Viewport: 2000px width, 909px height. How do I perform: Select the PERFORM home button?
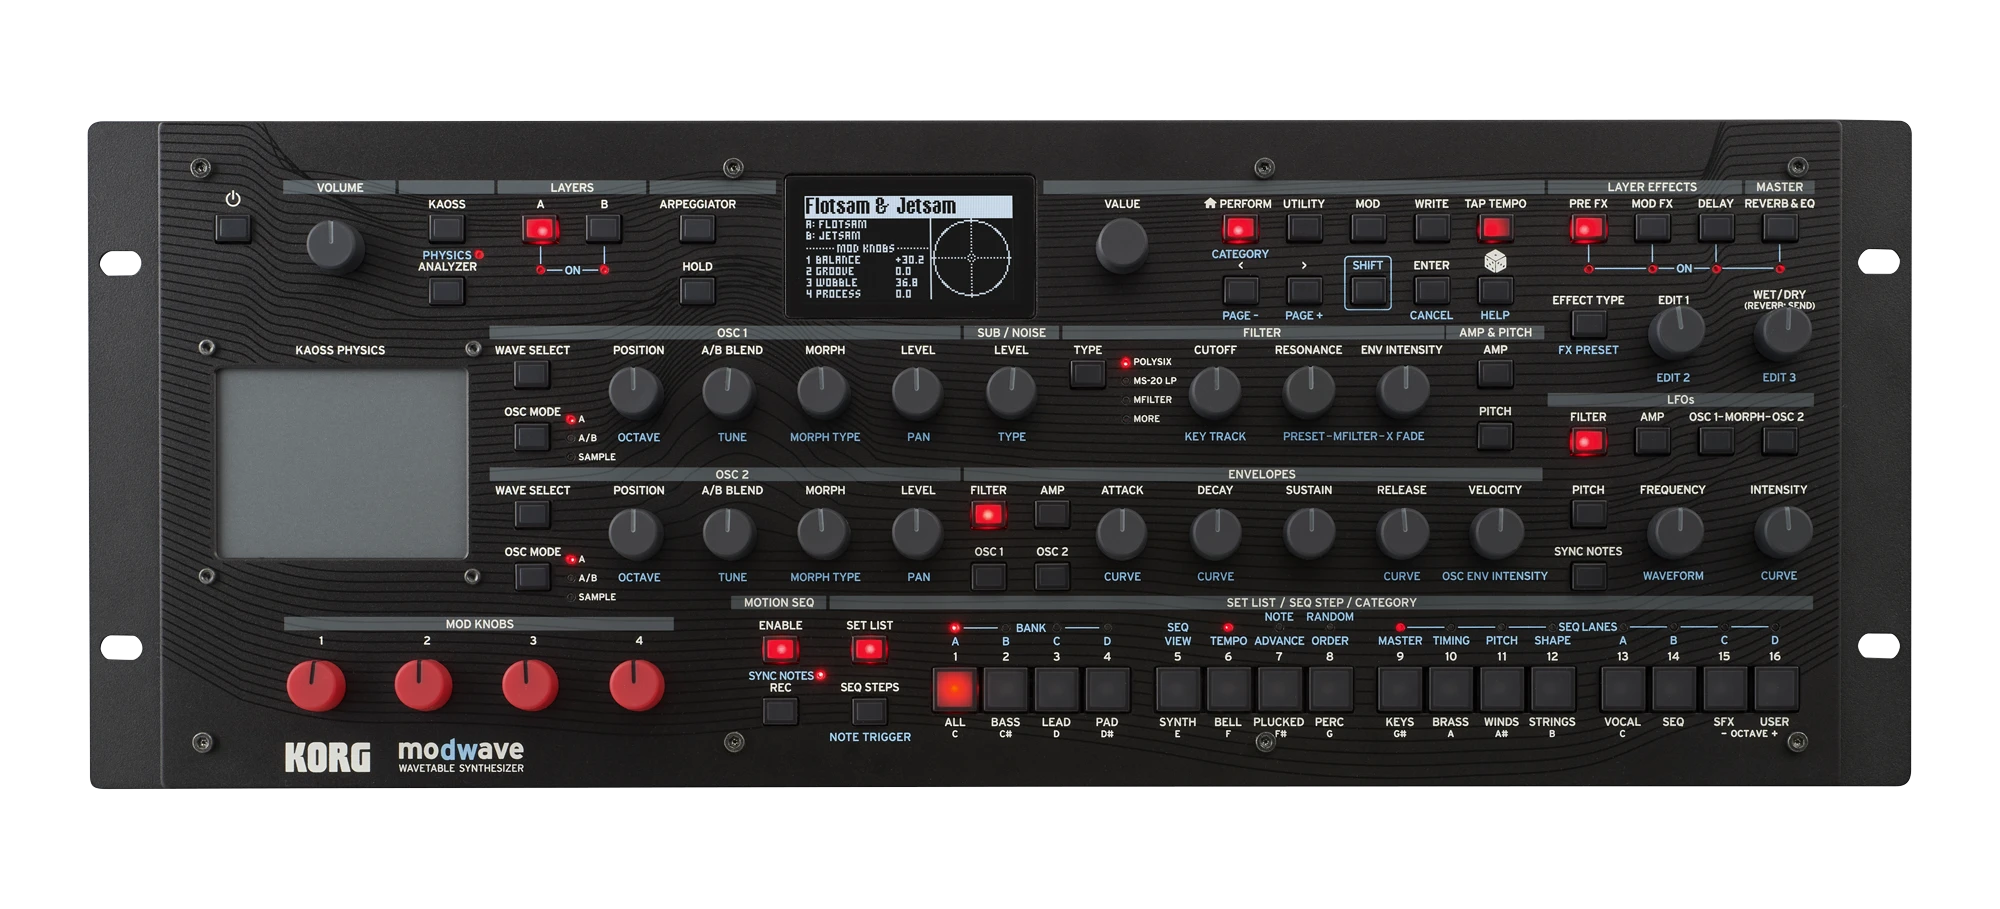(x=1240, y=229)
